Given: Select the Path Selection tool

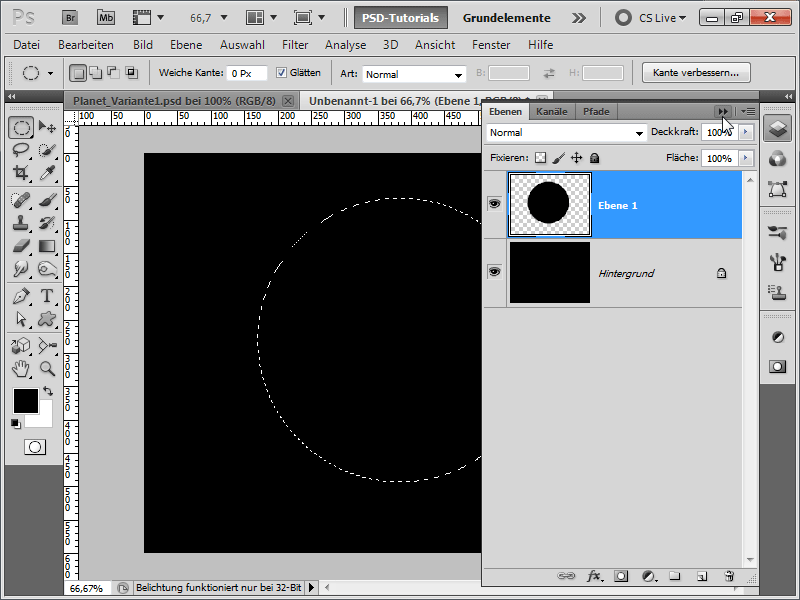Looking at the screenshot, I should [21, 319].
